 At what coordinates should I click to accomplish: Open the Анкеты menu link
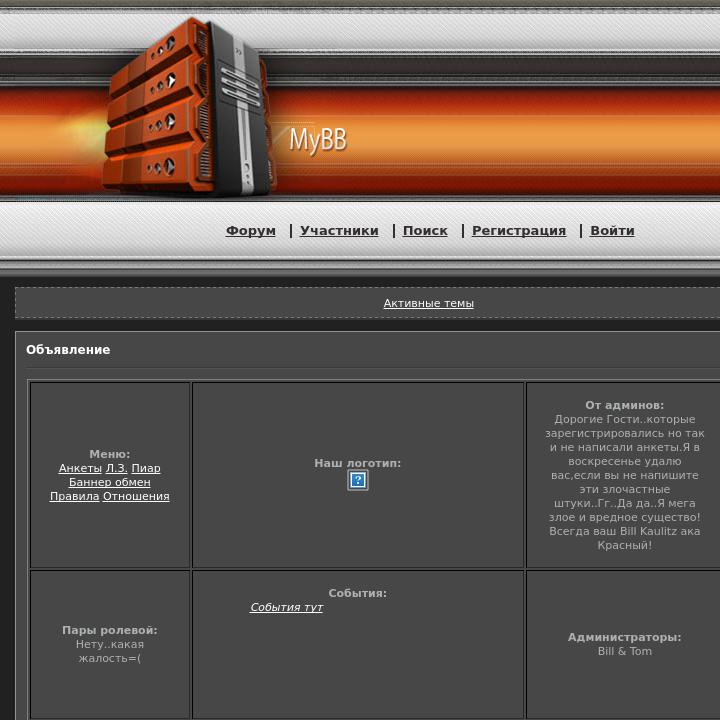point(80,468)
